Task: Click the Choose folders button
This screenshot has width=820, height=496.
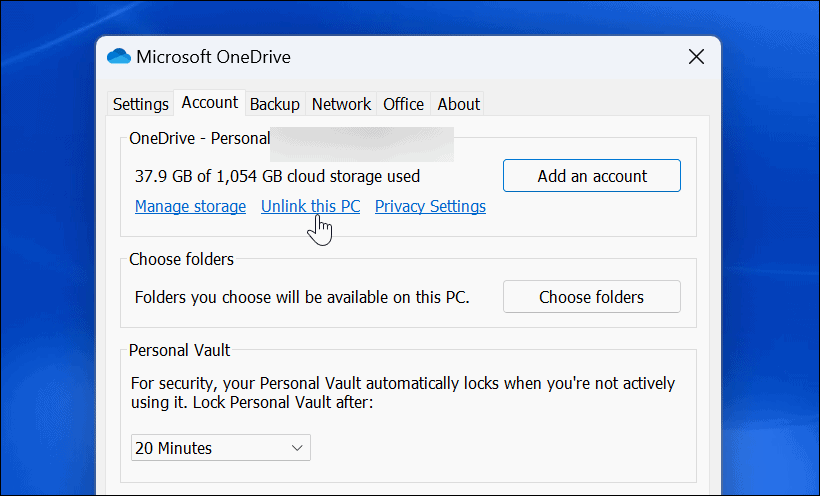Action: pos(592,297)
